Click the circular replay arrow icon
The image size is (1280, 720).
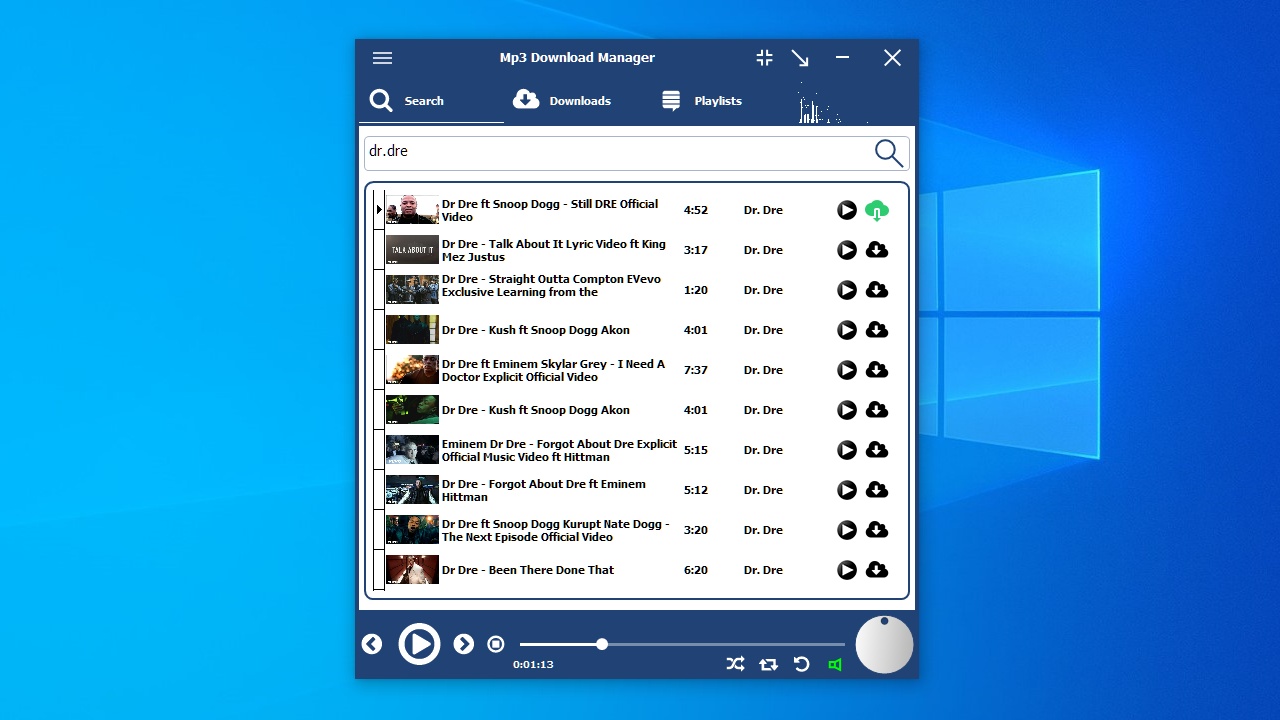coord(801,664)
